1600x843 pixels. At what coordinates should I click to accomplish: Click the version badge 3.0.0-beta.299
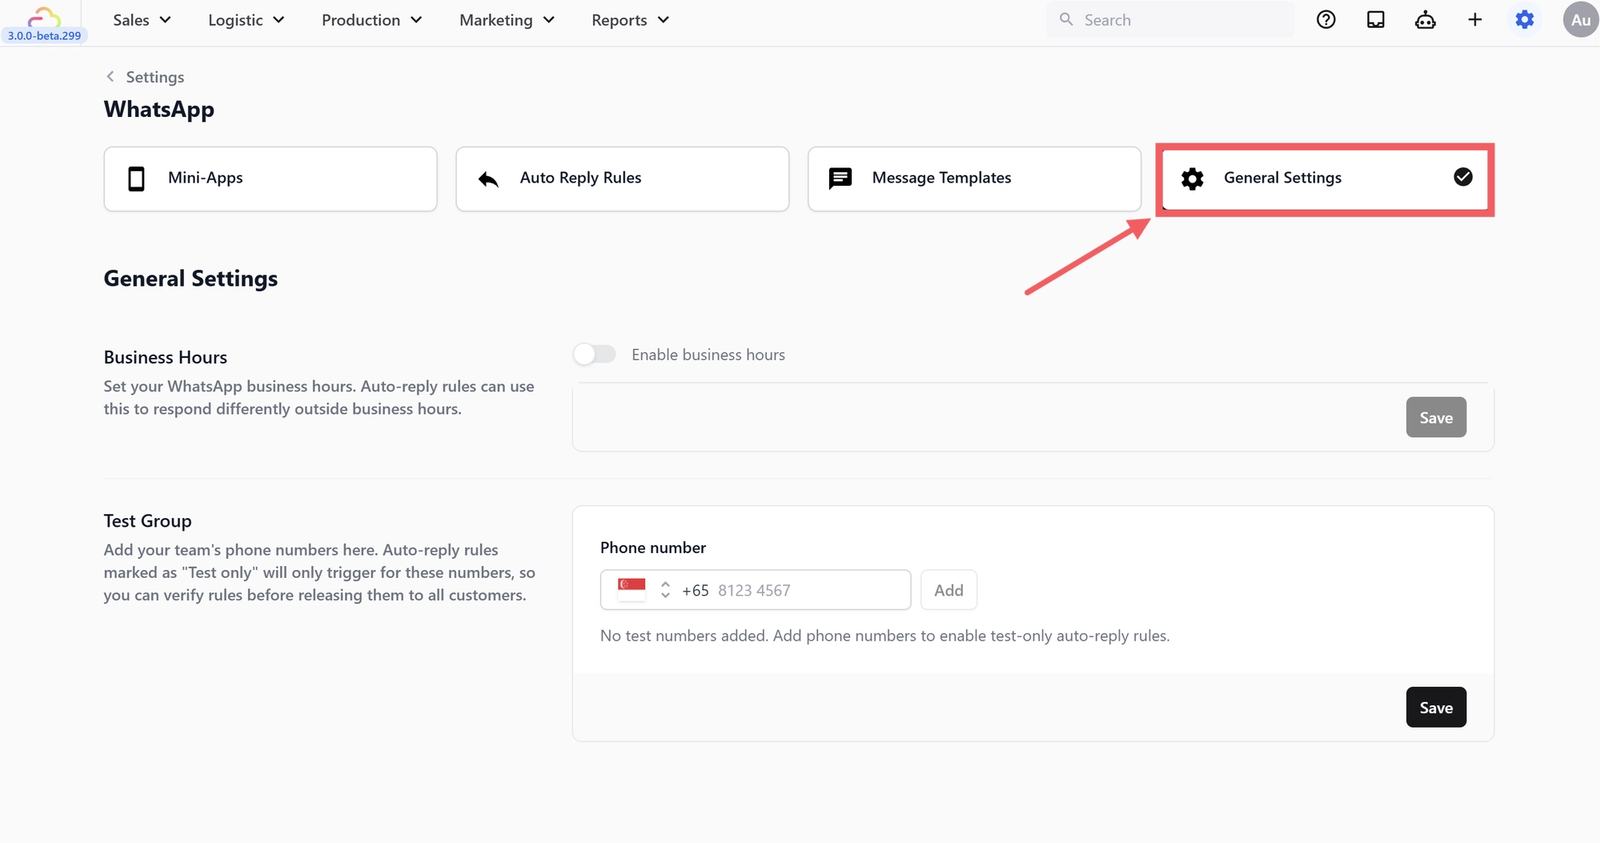click(44, 36)
